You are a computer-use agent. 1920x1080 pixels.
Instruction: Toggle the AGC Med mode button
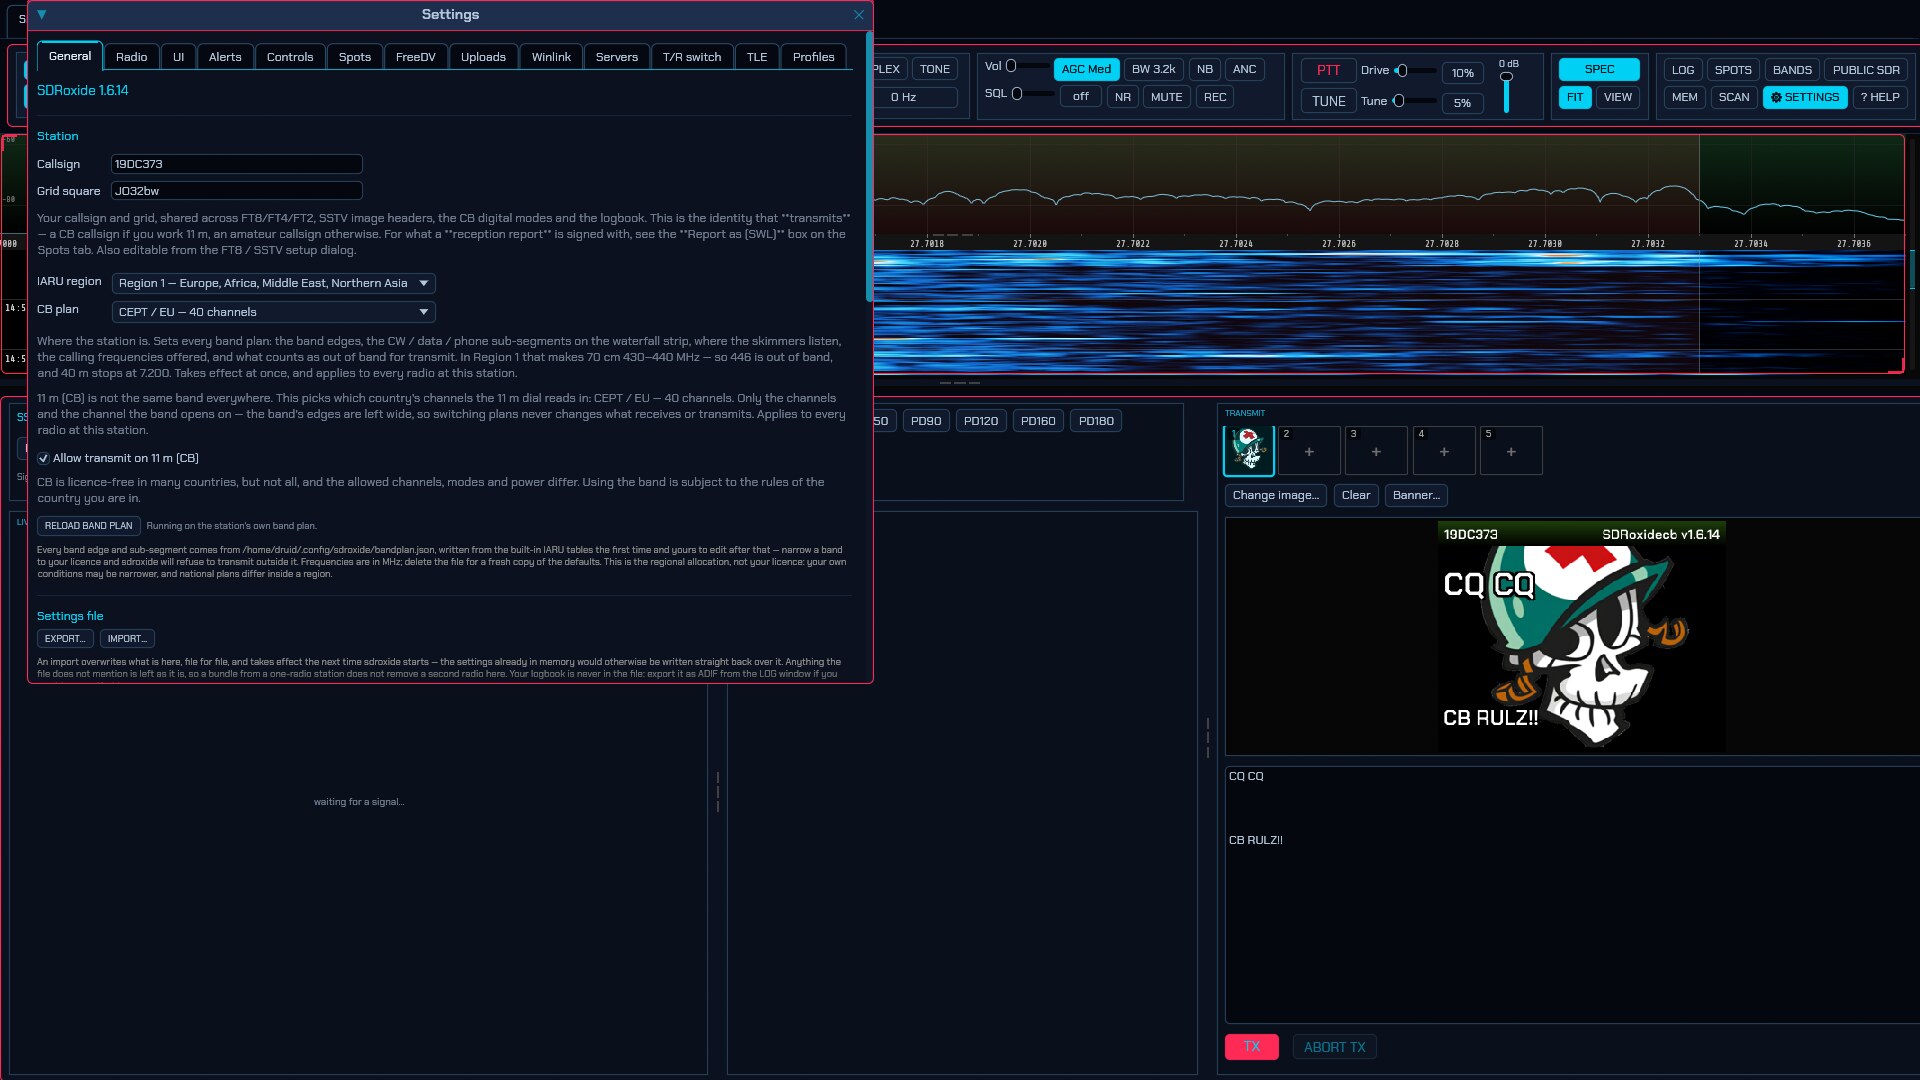tap(1086, 69)
